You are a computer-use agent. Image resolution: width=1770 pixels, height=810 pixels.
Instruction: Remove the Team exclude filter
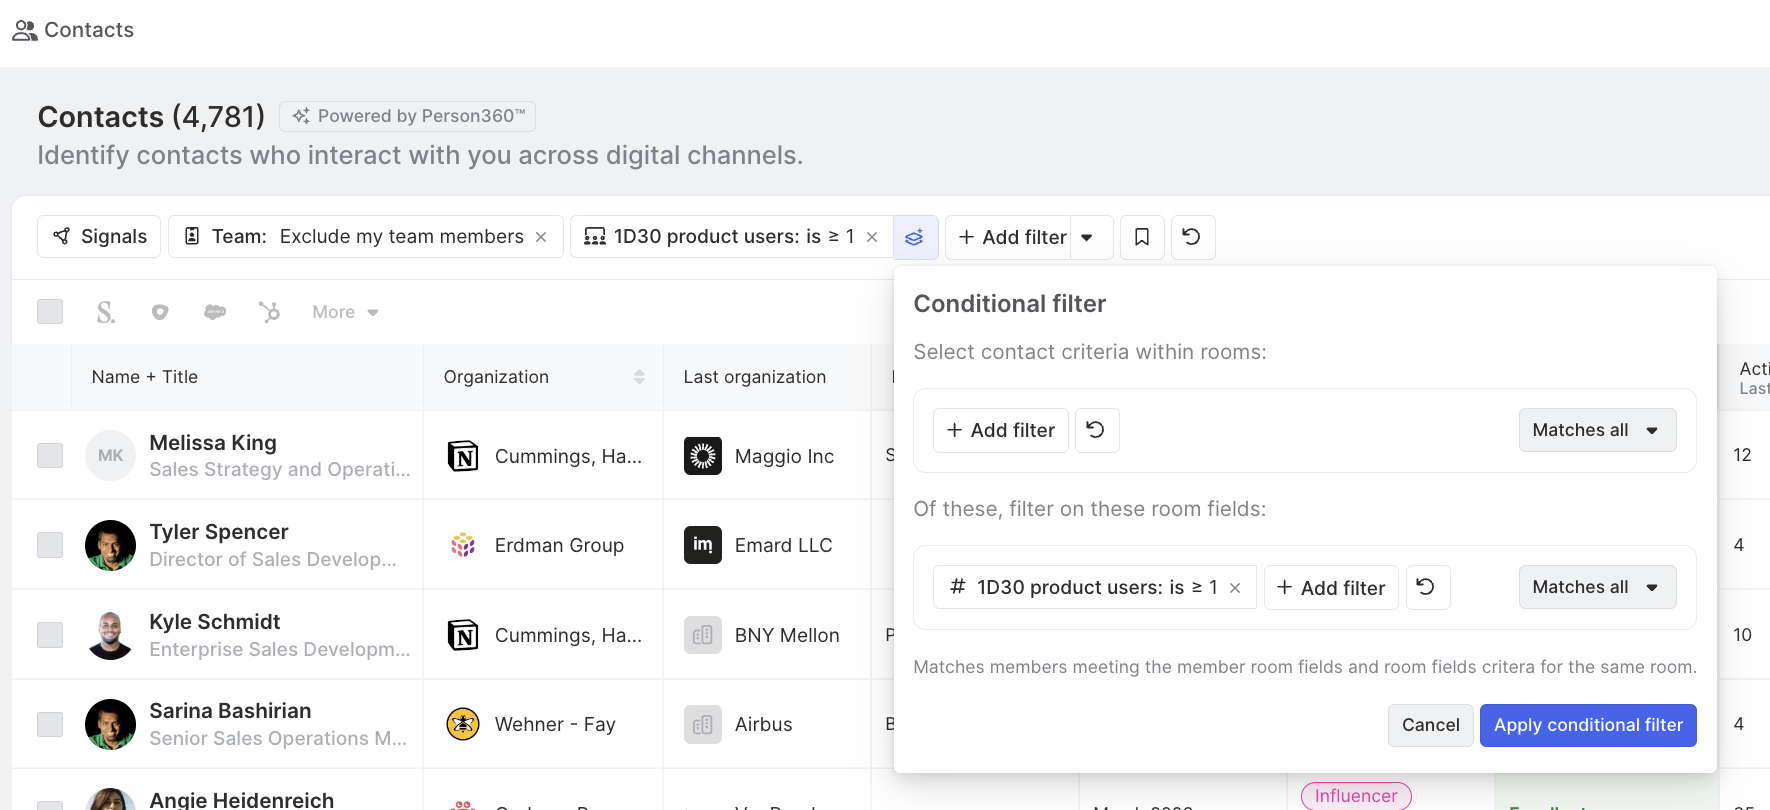[x=541, y=237]
